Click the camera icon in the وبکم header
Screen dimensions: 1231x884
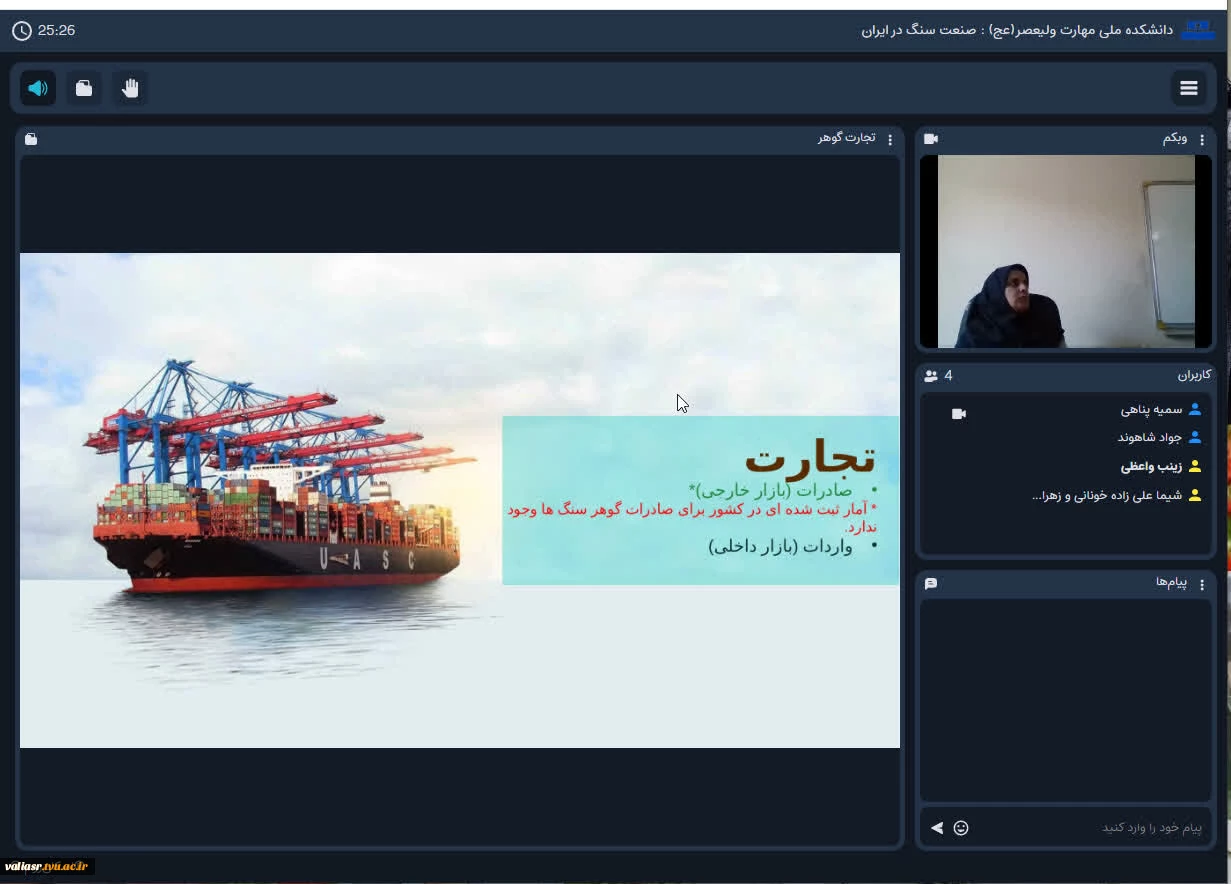(x=931, y=139)
